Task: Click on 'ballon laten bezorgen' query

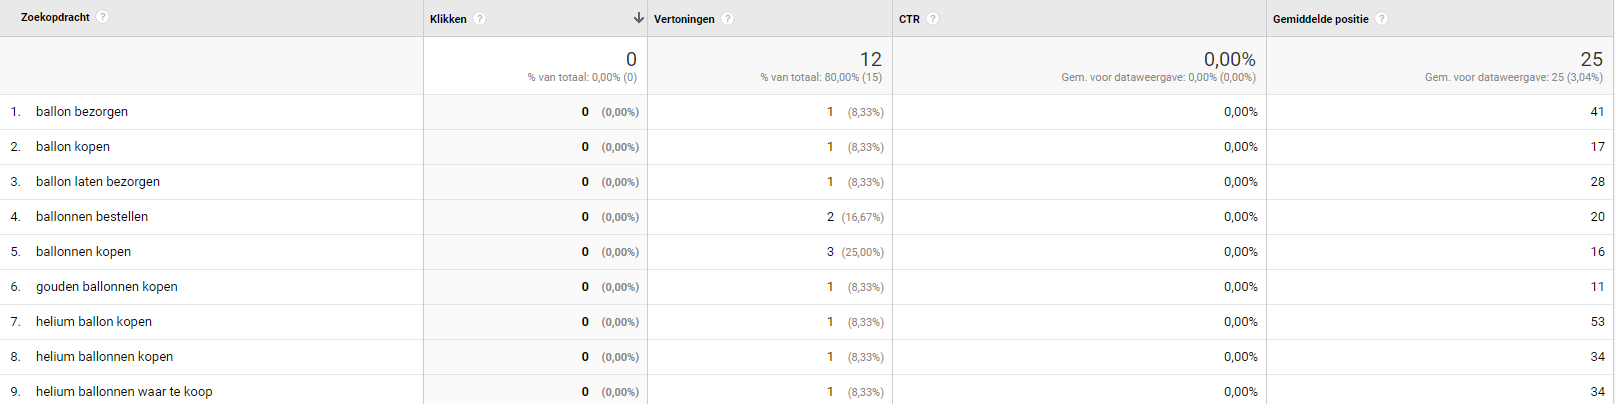Action: [98, 182]
